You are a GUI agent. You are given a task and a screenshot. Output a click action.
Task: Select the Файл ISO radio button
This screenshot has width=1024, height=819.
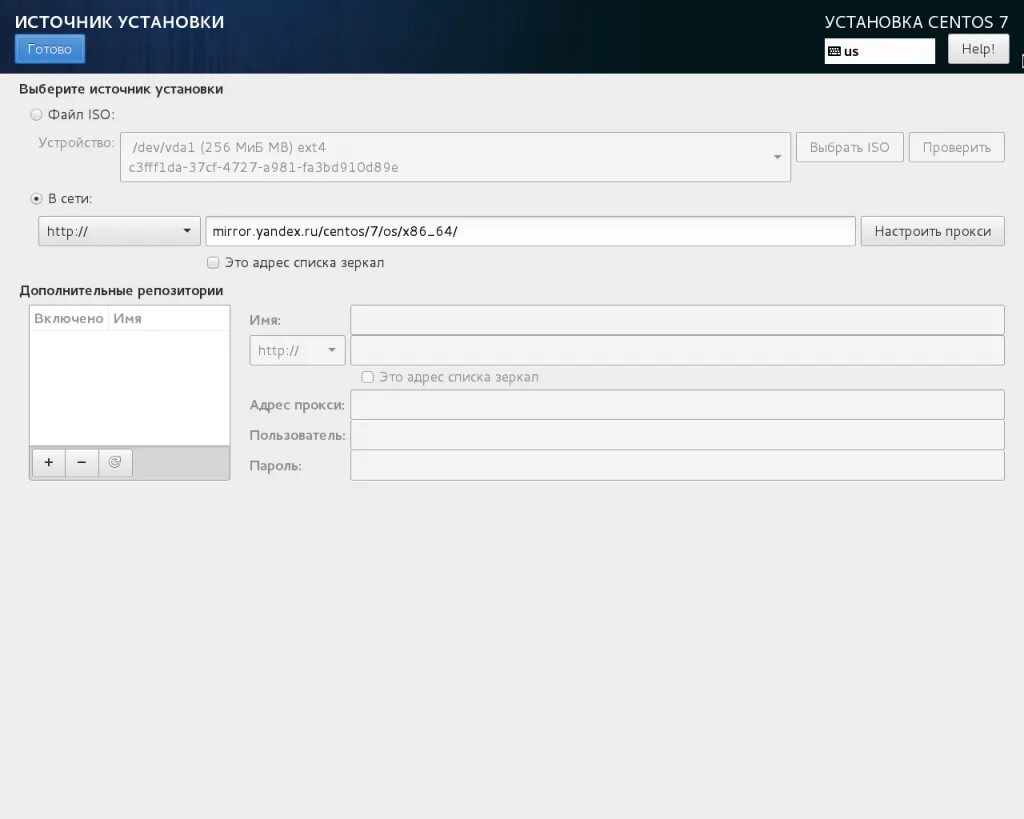[x=37, y=114]
